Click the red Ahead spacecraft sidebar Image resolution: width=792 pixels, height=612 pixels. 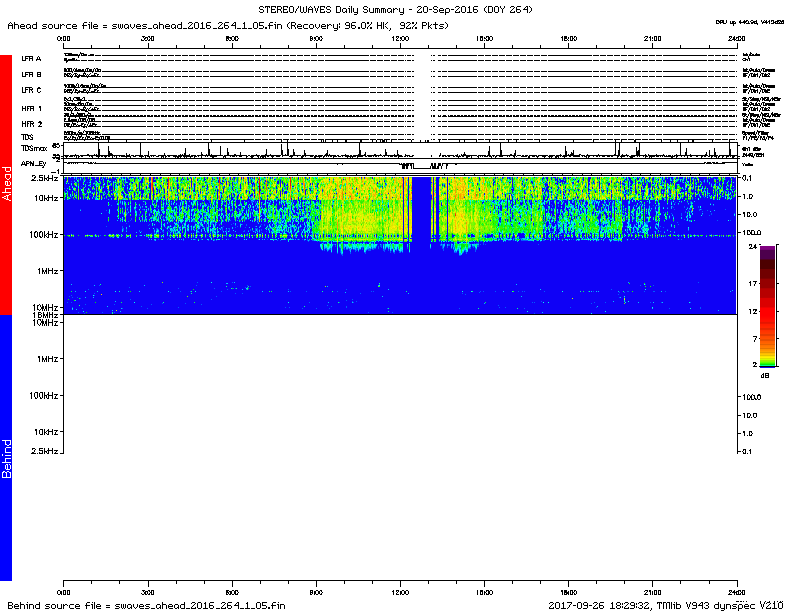click(x=6, y=185)
